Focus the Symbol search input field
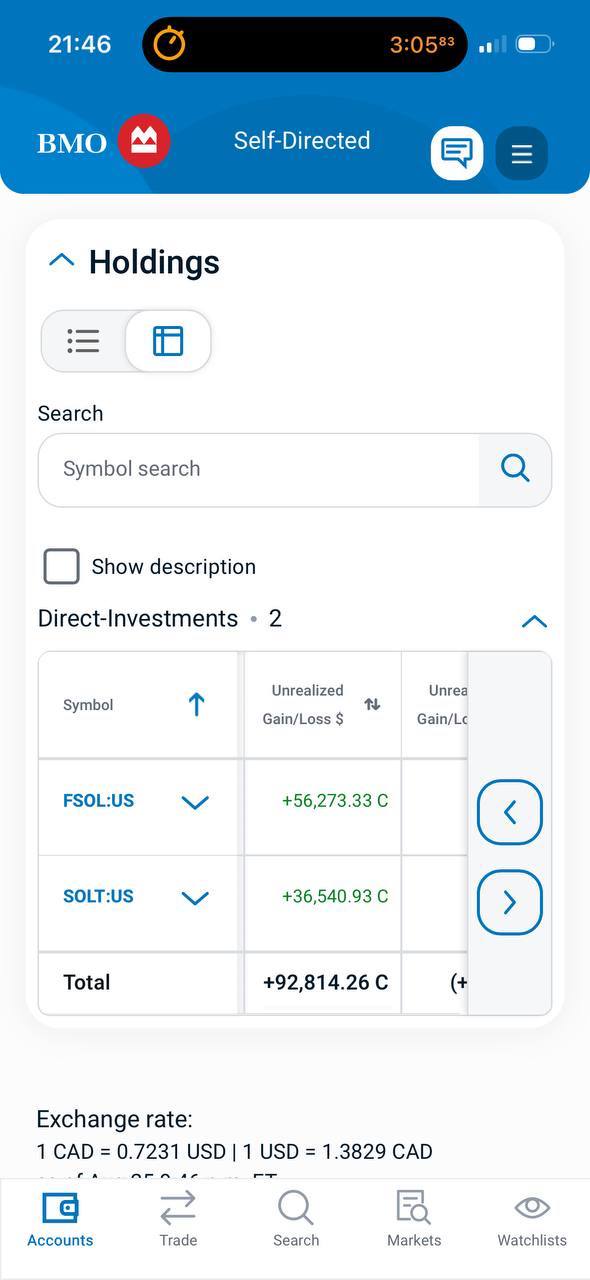 (259, 469)
